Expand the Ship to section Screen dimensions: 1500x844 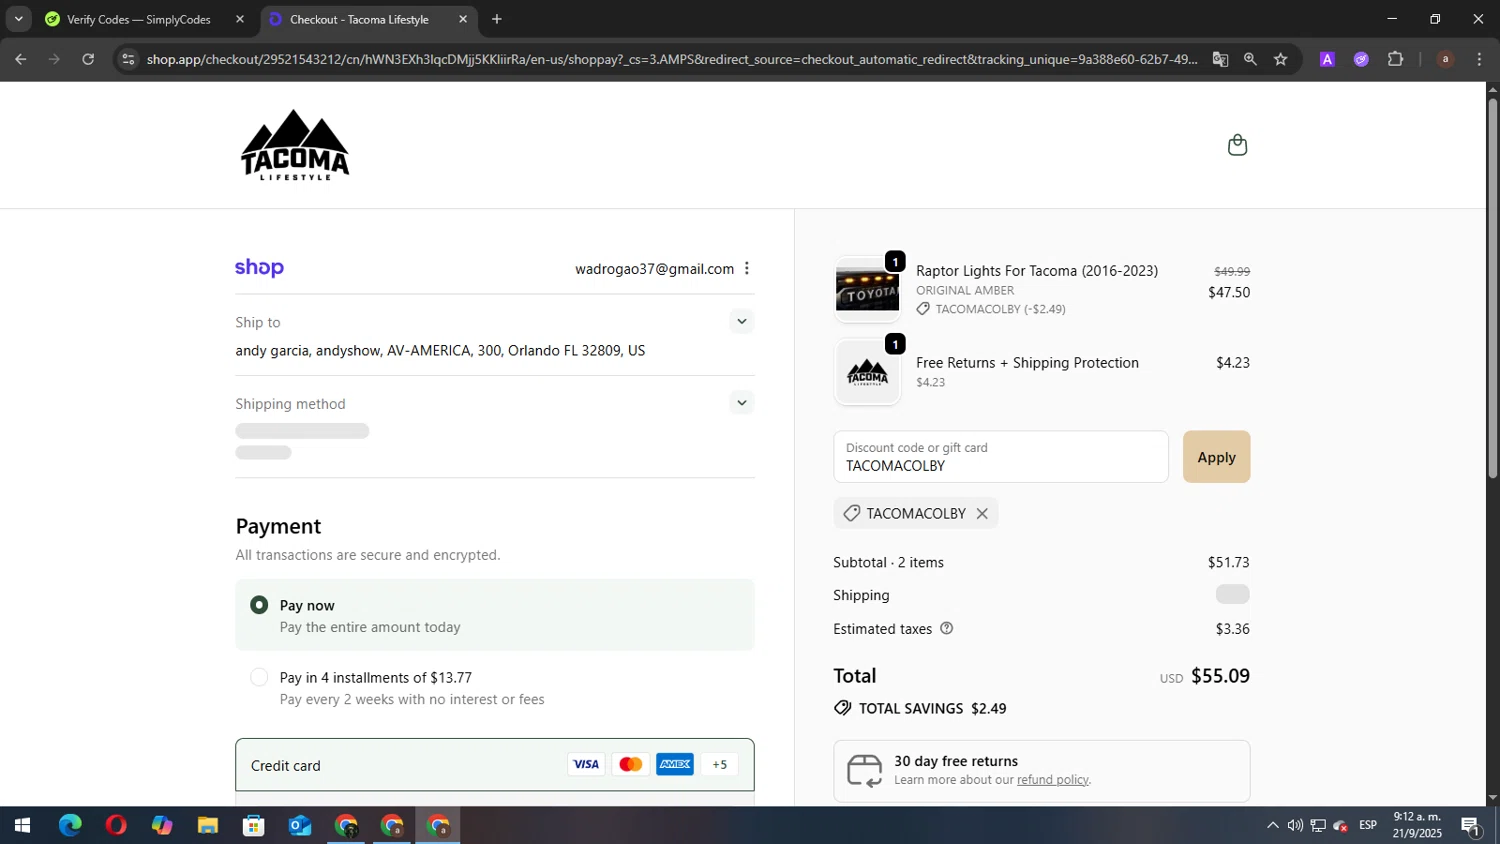coord(741,321)
